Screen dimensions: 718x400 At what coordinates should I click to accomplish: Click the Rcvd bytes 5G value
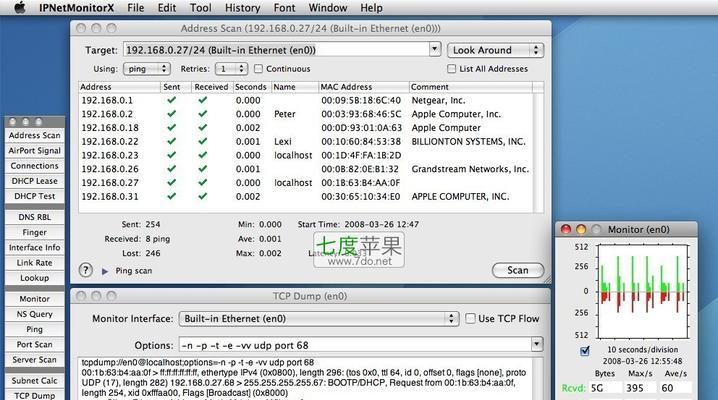605,388
